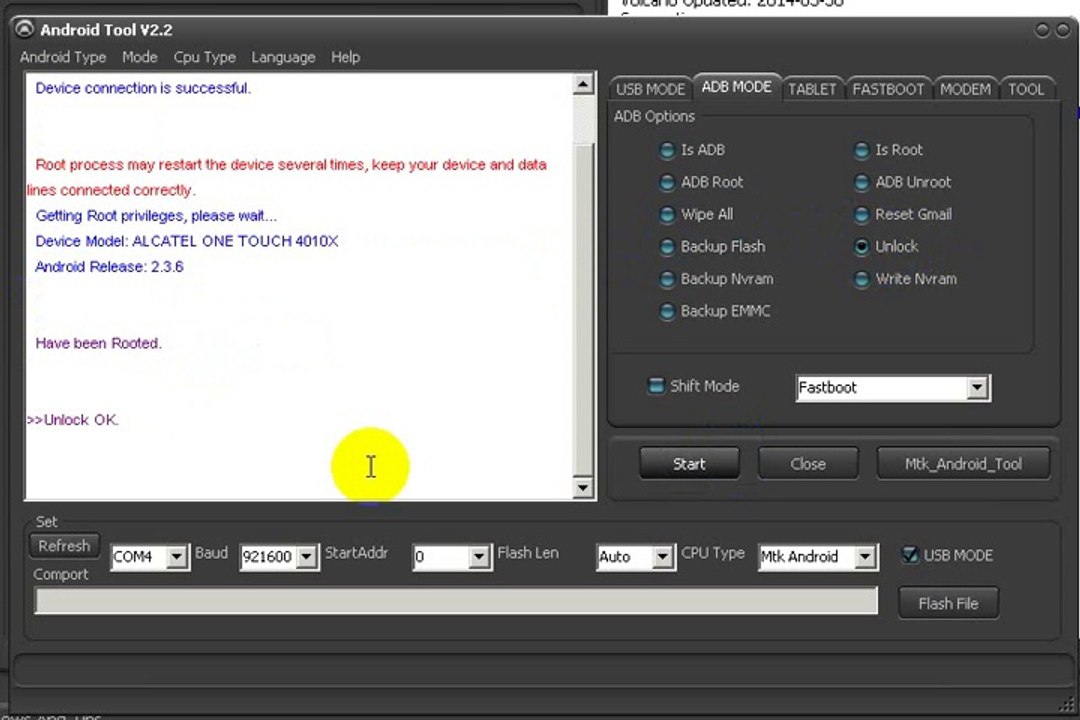Click the log scrollbar down arrow

click(x=583, y=488)
